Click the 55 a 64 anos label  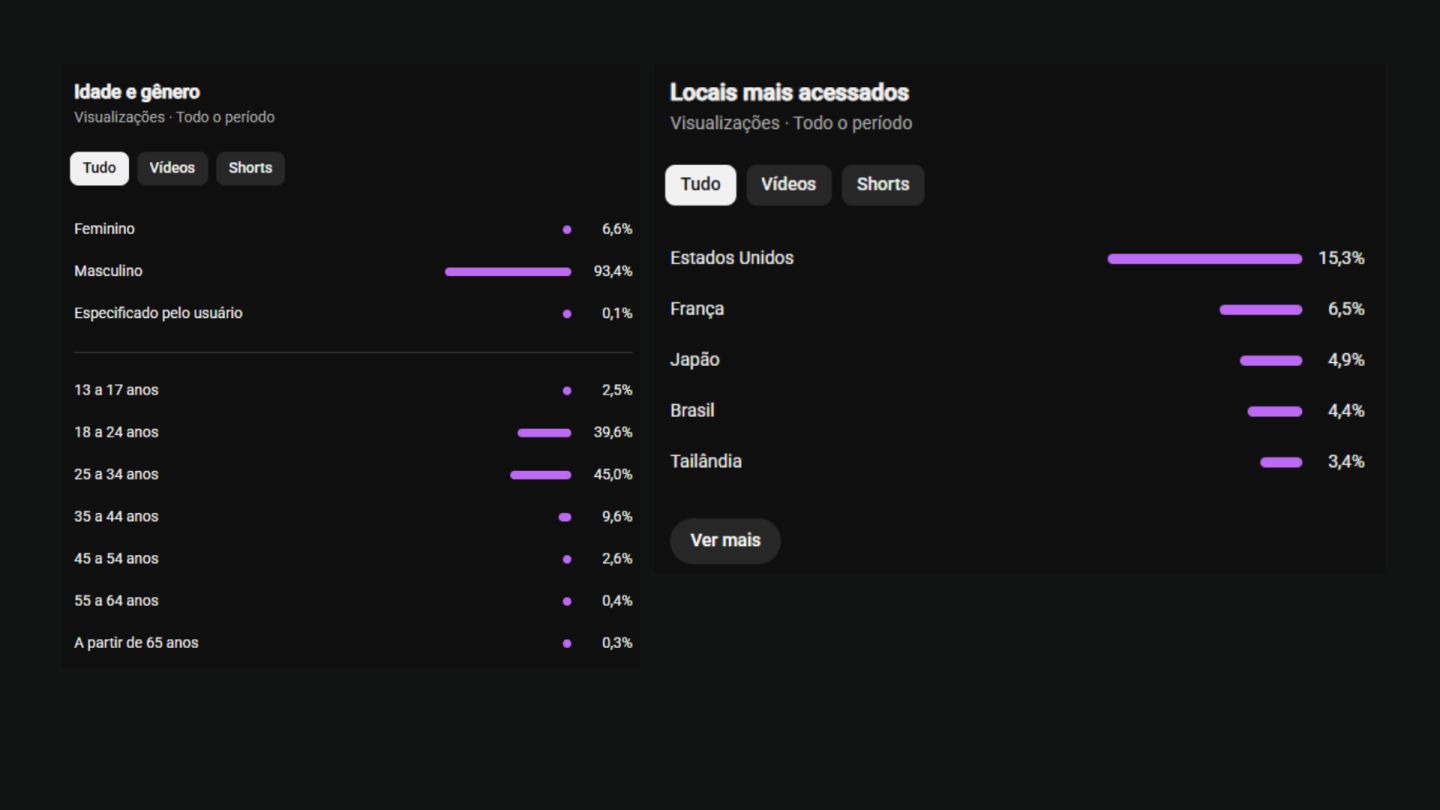(116, 601)
